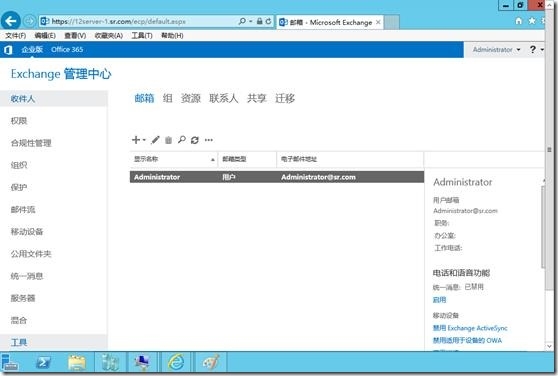
Task: Expand the help menu dropdown arrow
Action: tap(542, 49)
